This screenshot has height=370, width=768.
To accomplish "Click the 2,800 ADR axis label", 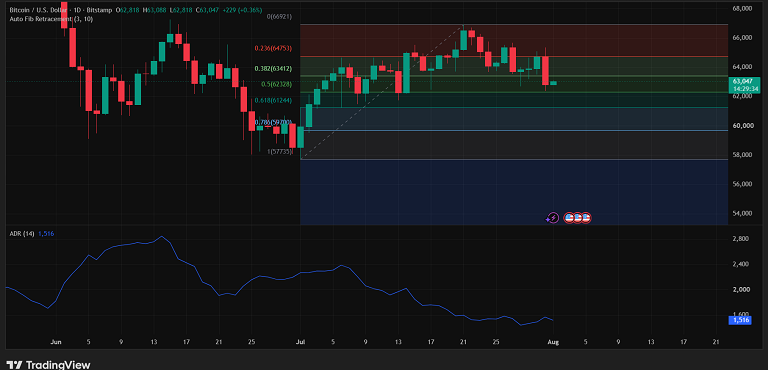I will 741,239.
